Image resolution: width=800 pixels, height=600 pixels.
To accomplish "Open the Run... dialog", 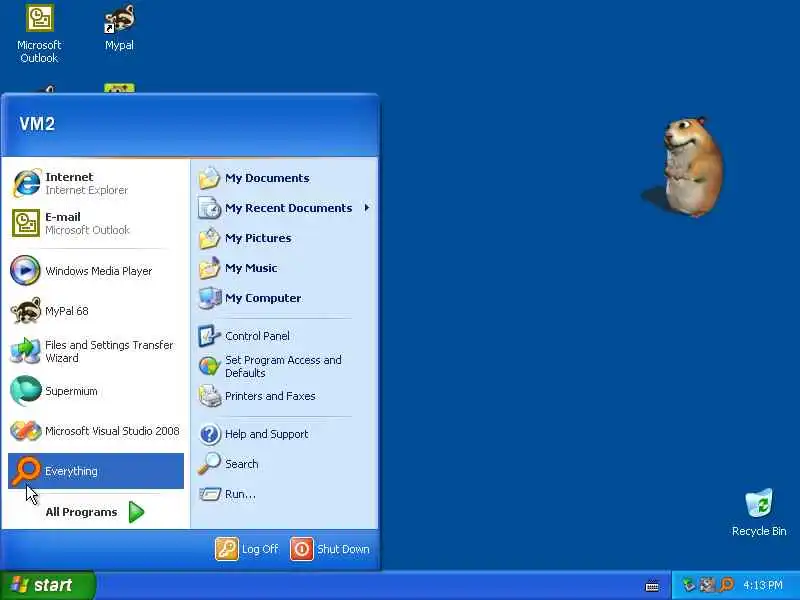I will (x=284, y=494).
